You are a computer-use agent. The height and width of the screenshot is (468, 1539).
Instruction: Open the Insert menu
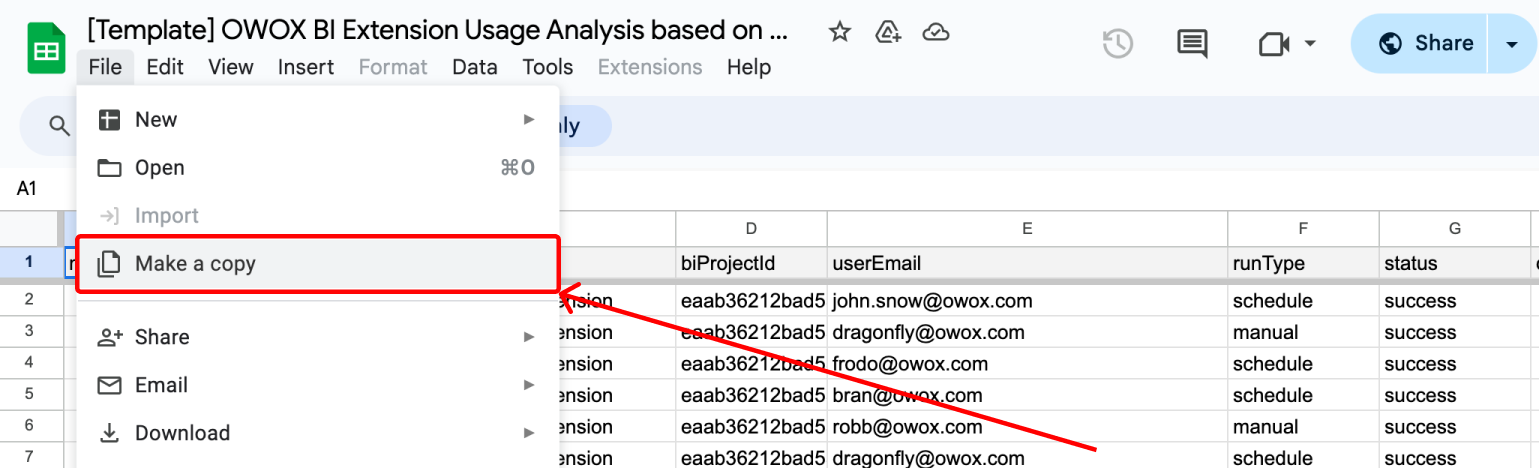(306, 67)
